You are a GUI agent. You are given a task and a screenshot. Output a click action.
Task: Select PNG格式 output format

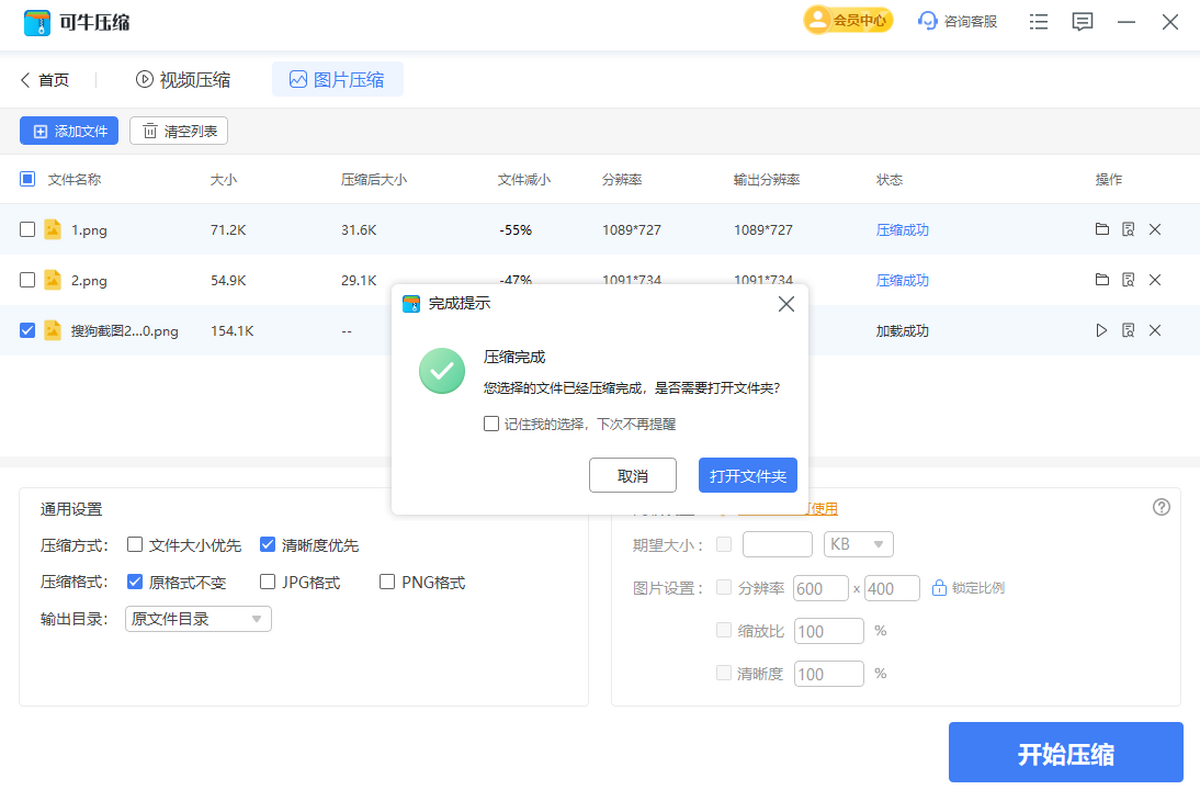[387, 582]
